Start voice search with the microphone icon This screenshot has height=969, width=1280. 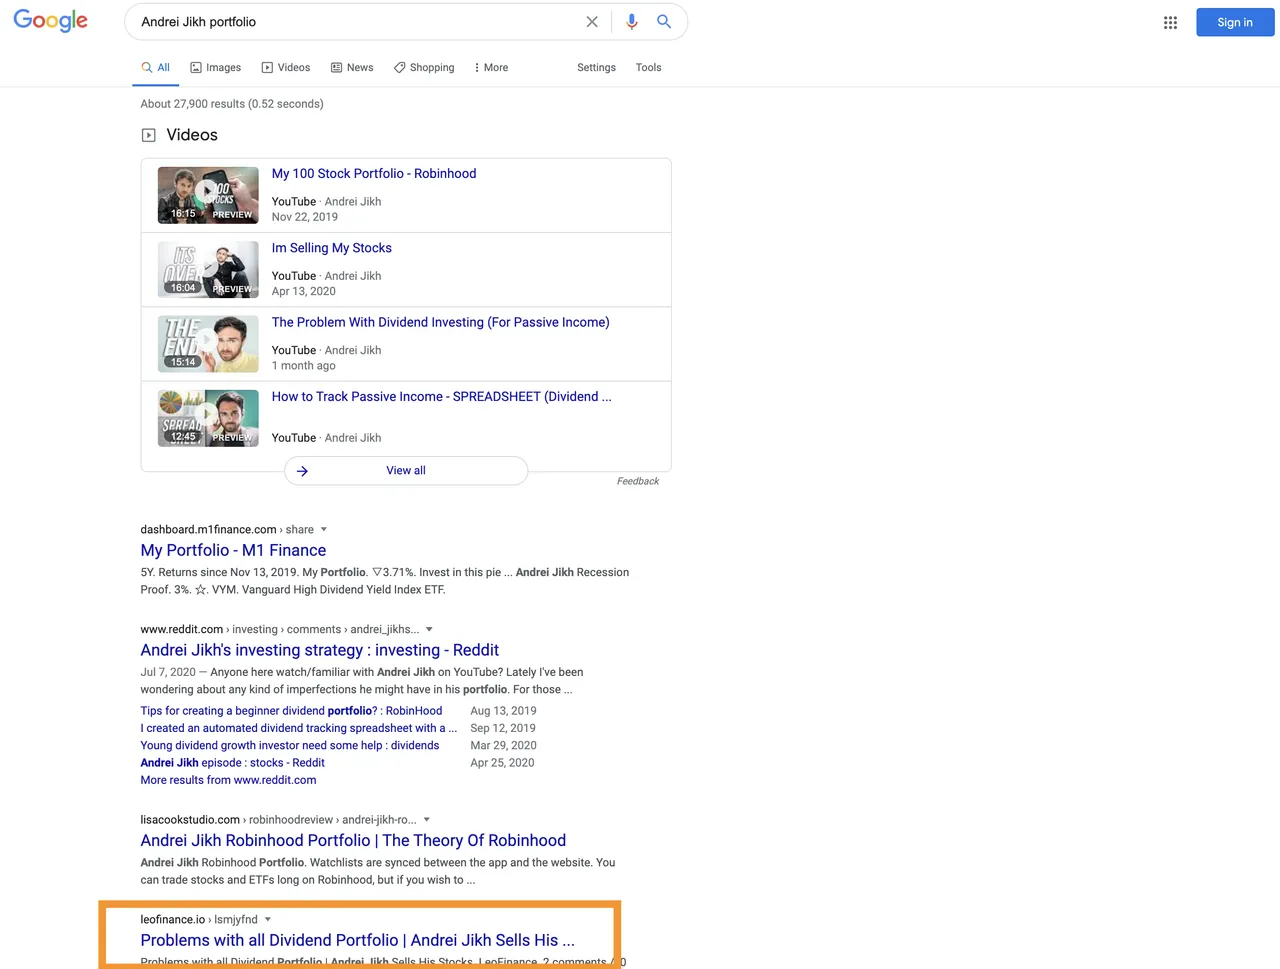click(631, 21)
